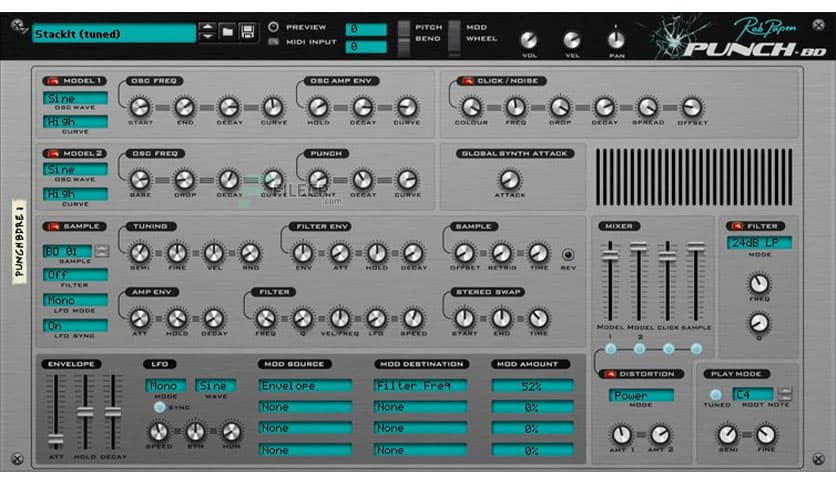Enable the Model 2 power button
Screen dimensions: 836x484
pyautogui.click(x=53, y=154)
